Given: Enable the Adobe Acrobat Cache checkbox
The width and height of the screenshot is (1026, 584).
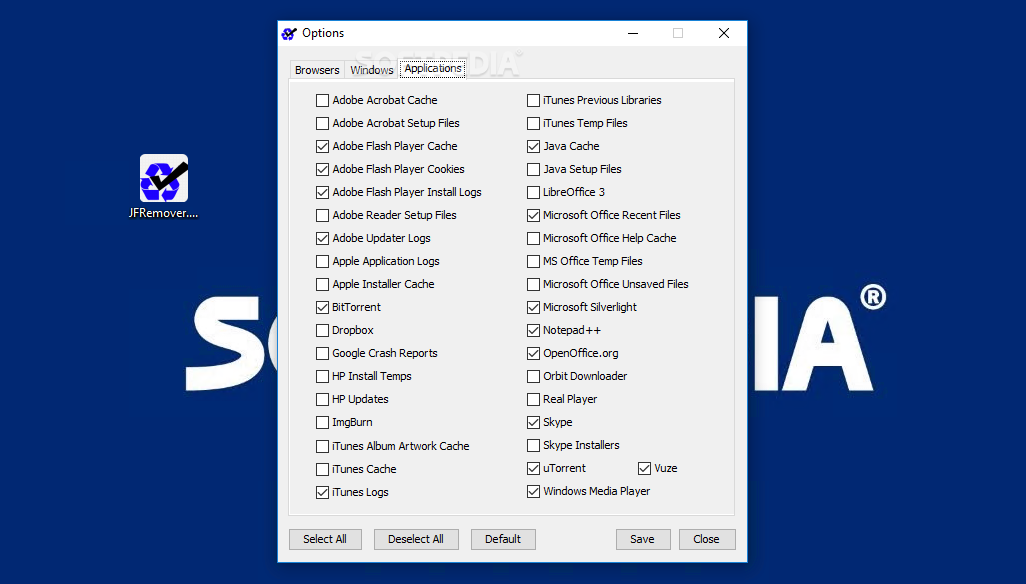Looking at the screenshot, I should 323,100.
